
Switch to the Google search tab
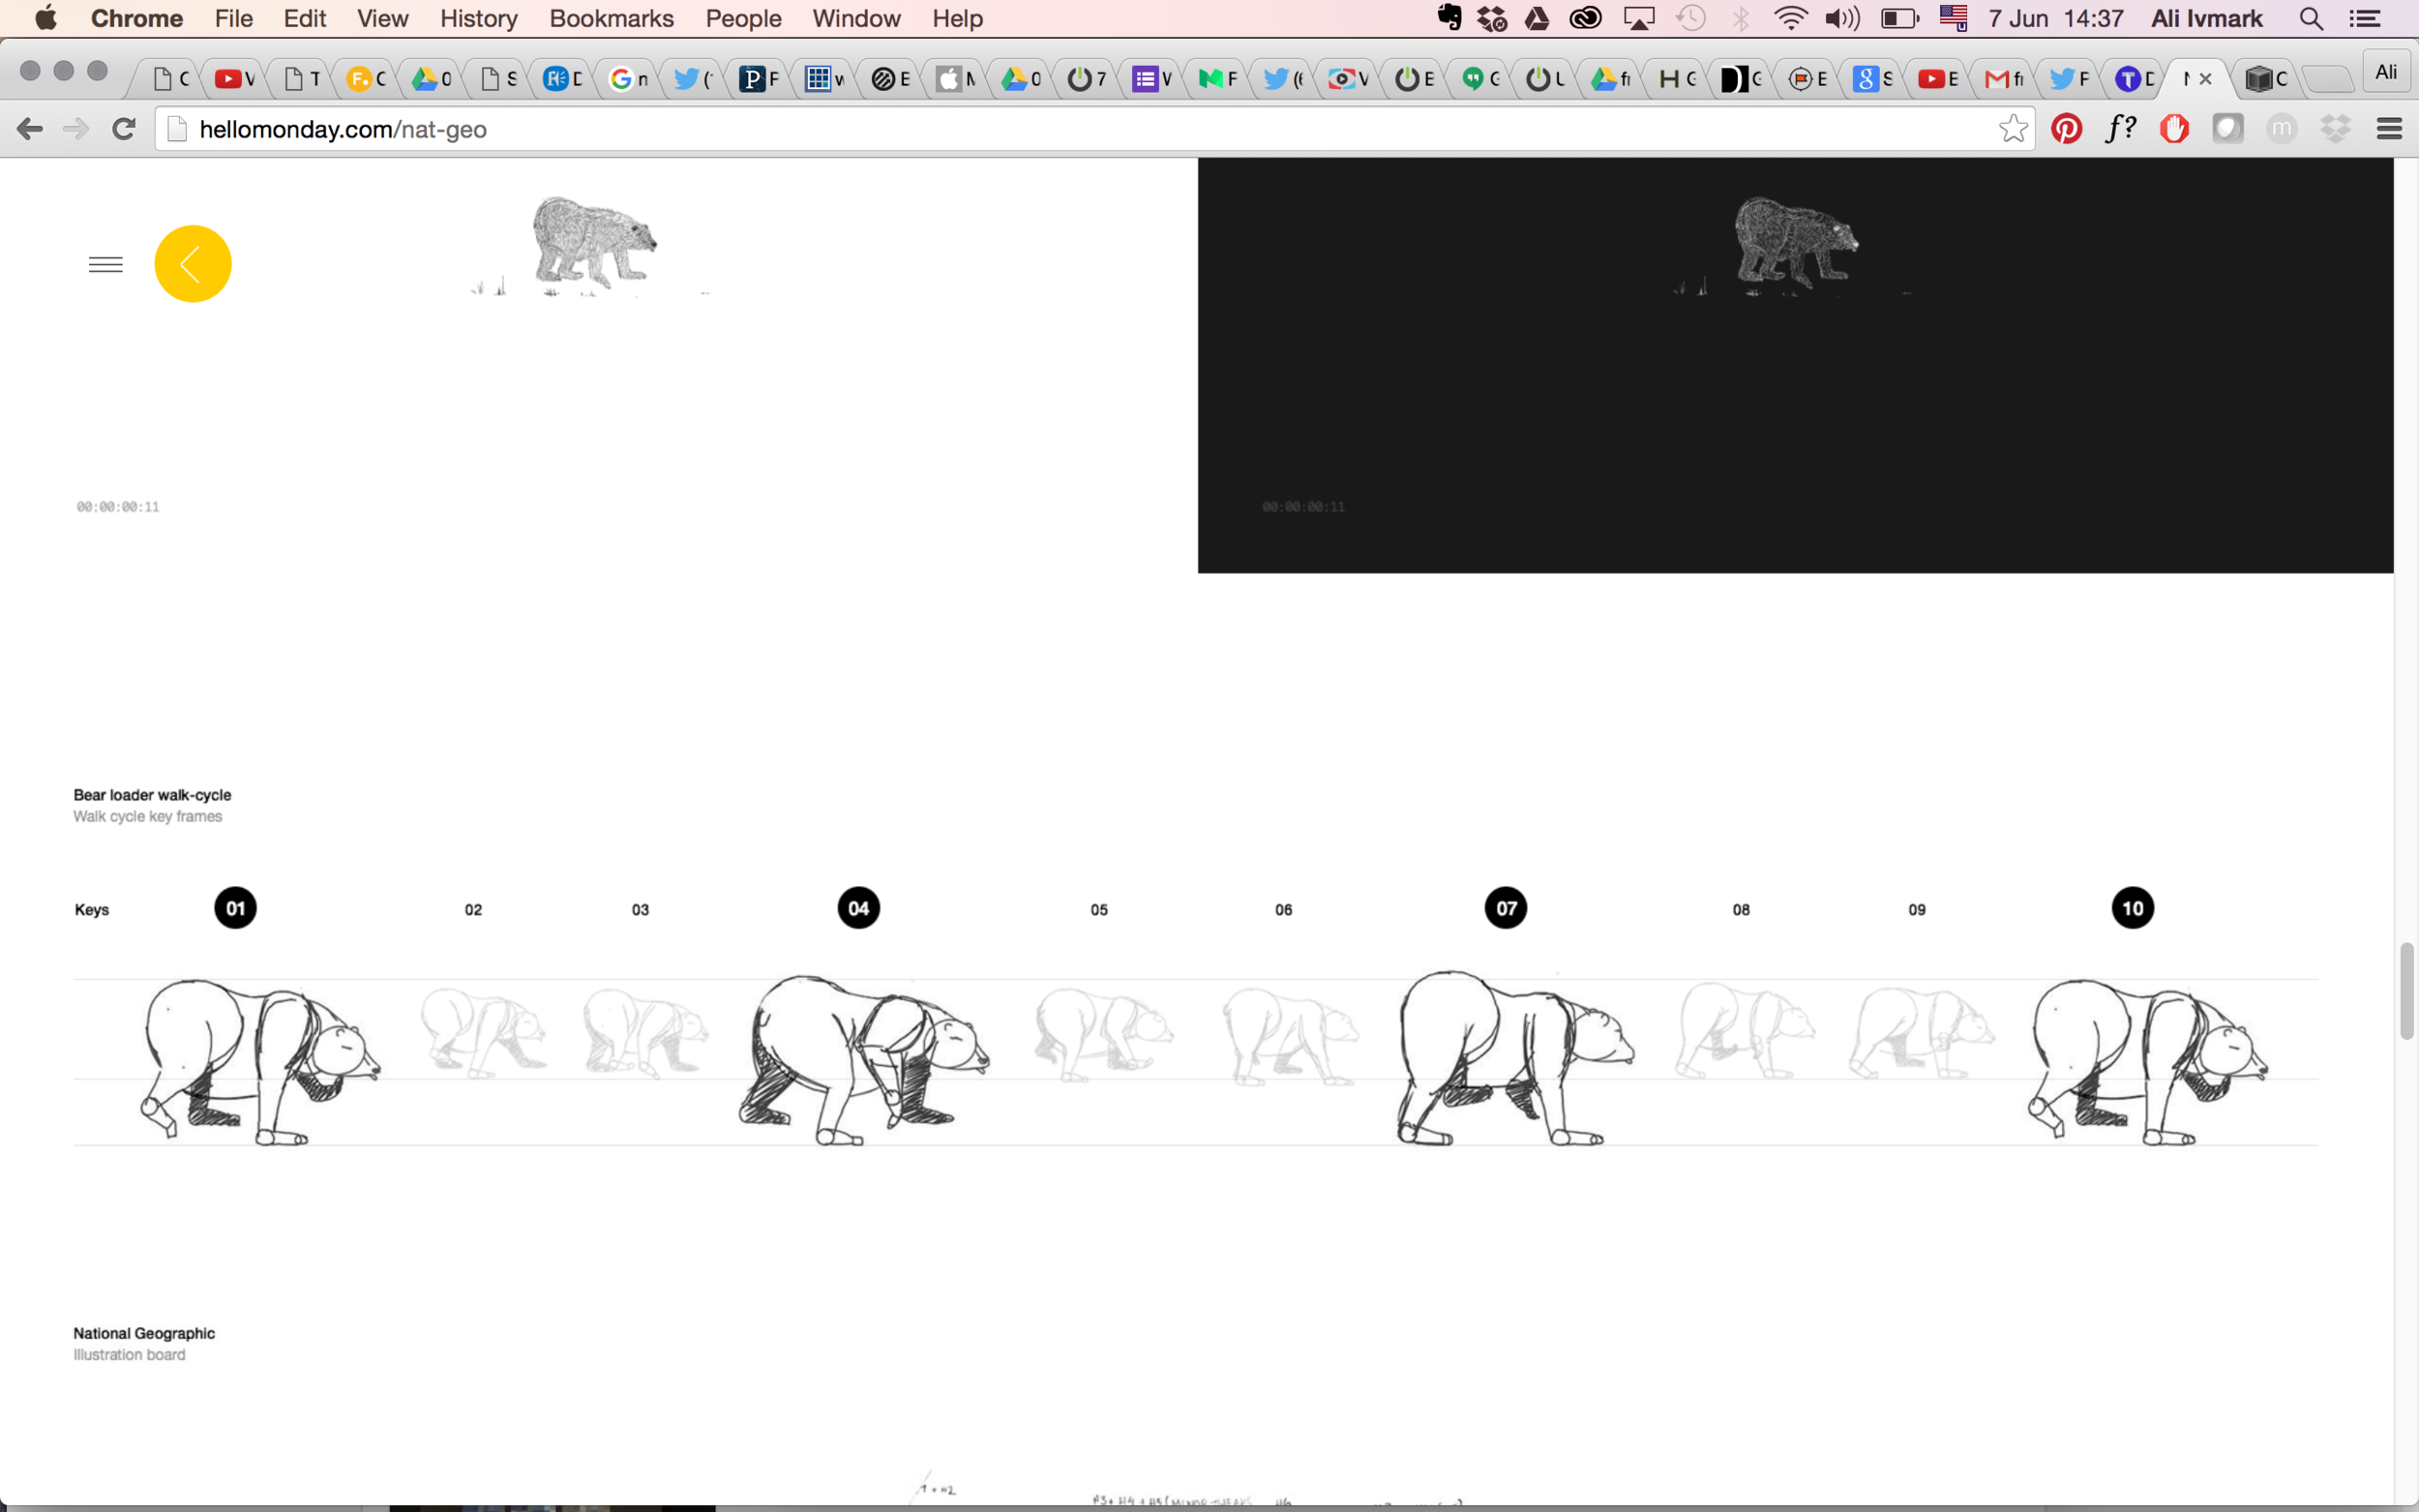pos(628,78)
